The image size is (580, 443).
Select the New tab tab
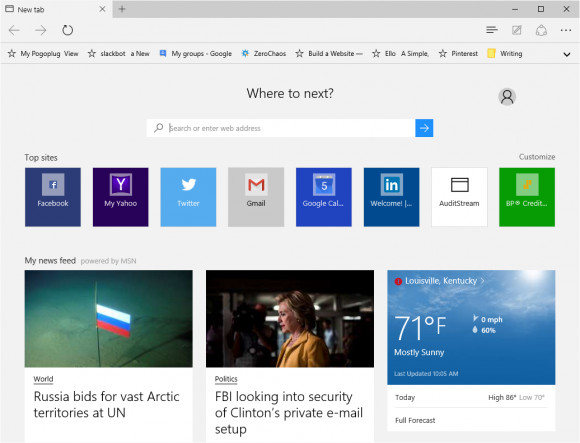click(55, 9)
